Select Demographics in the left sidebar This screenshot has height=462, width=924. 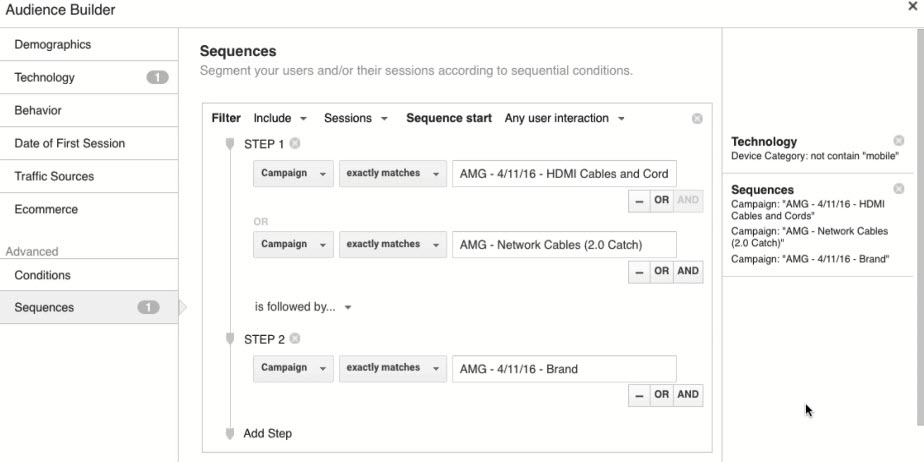tap(53, 45)
